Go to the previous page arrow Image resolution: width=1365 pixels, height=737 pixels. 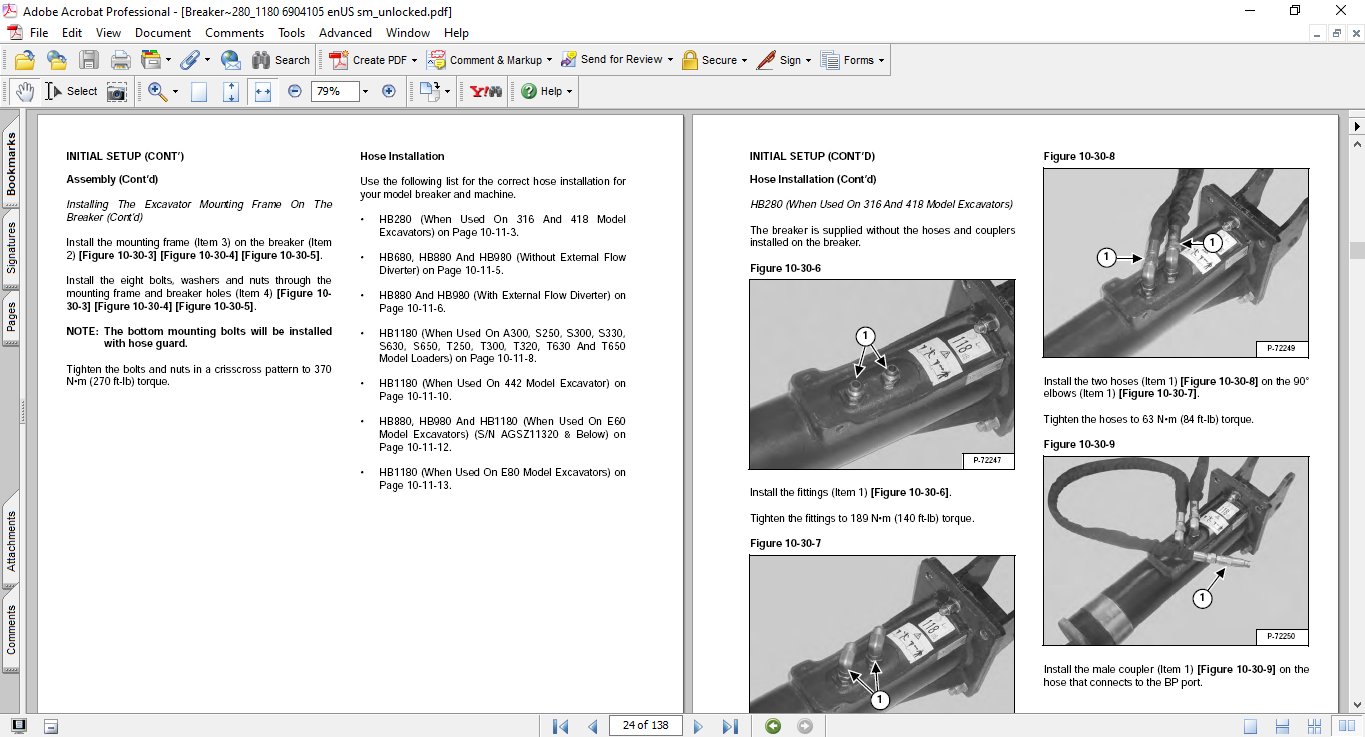coord(593,726)
